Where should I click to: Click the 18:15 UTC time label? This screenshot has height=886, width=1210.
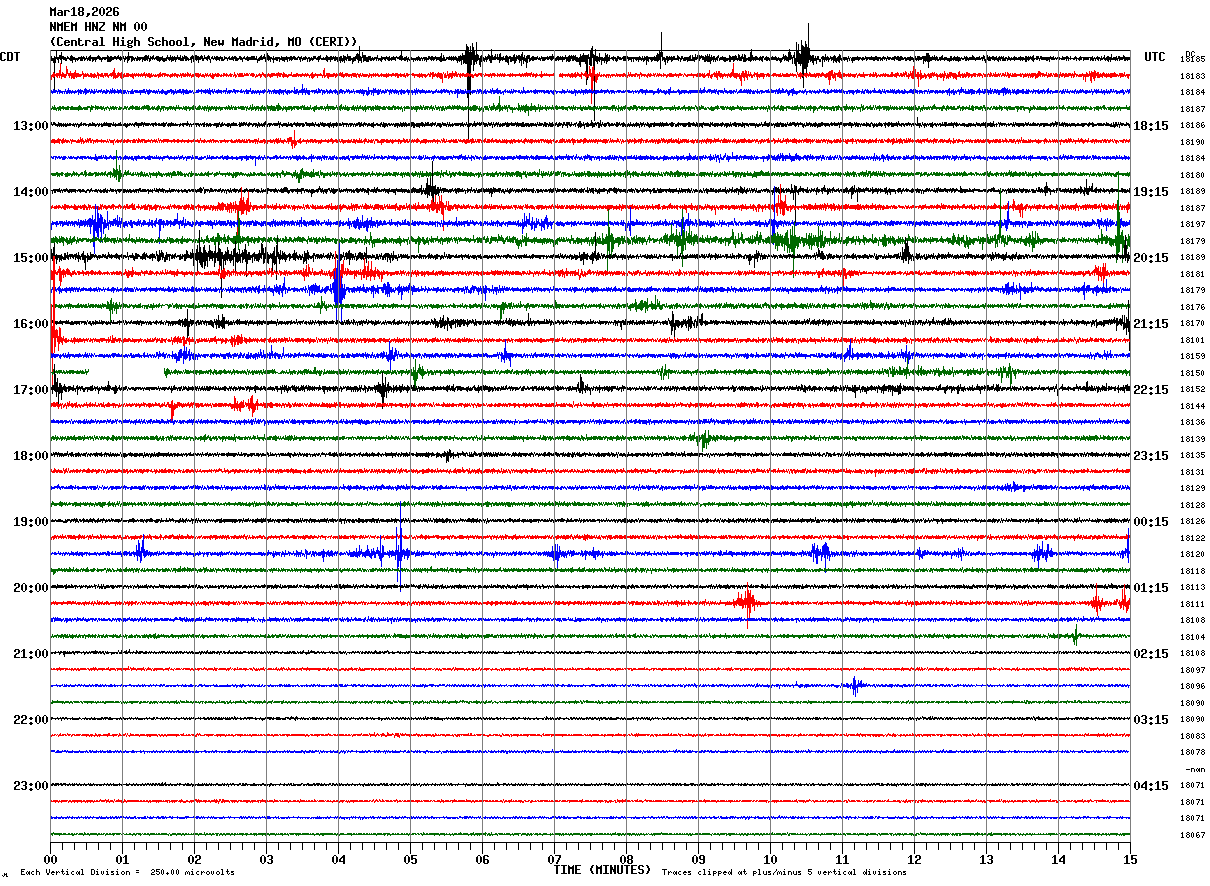coord(1151,126)
